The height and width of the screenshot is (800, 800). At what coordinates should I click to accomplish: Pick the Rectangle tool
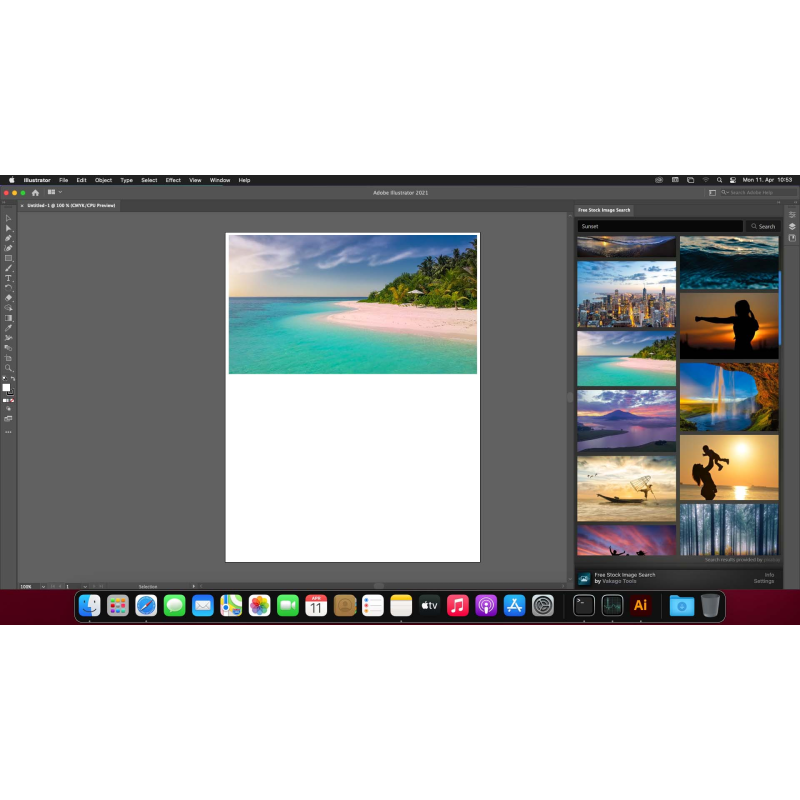pyautogui.click(x=8, y=258)
